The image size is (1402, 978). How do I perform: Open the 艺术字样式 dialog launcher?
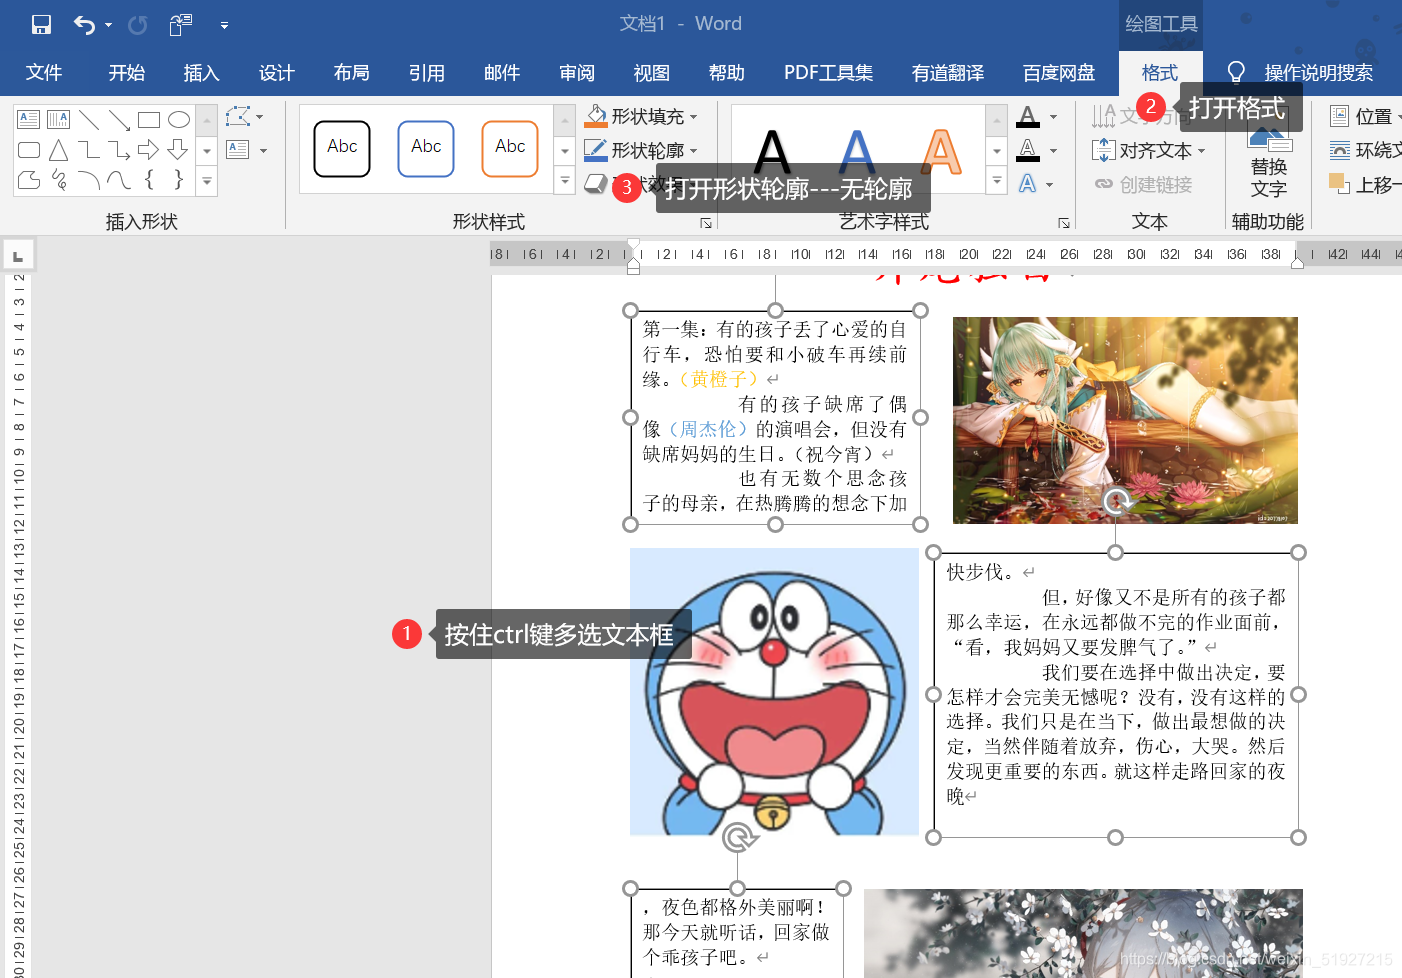[x=1064, y=223]
